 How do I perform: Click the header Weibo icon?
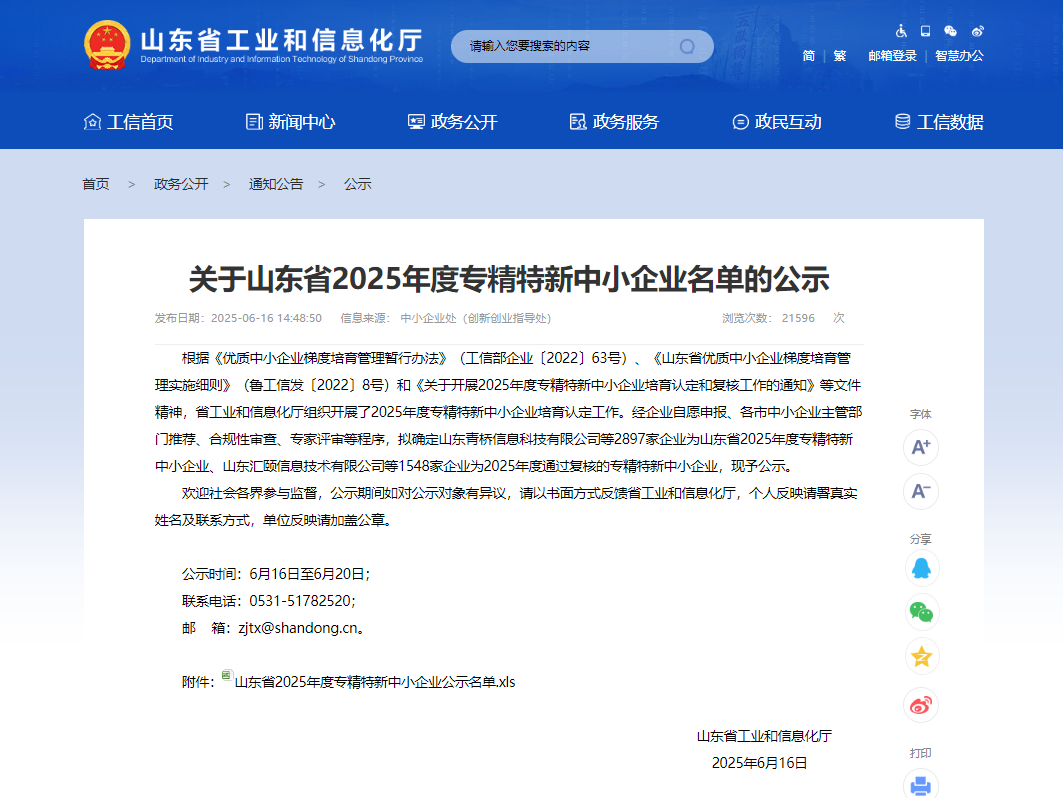977,31
